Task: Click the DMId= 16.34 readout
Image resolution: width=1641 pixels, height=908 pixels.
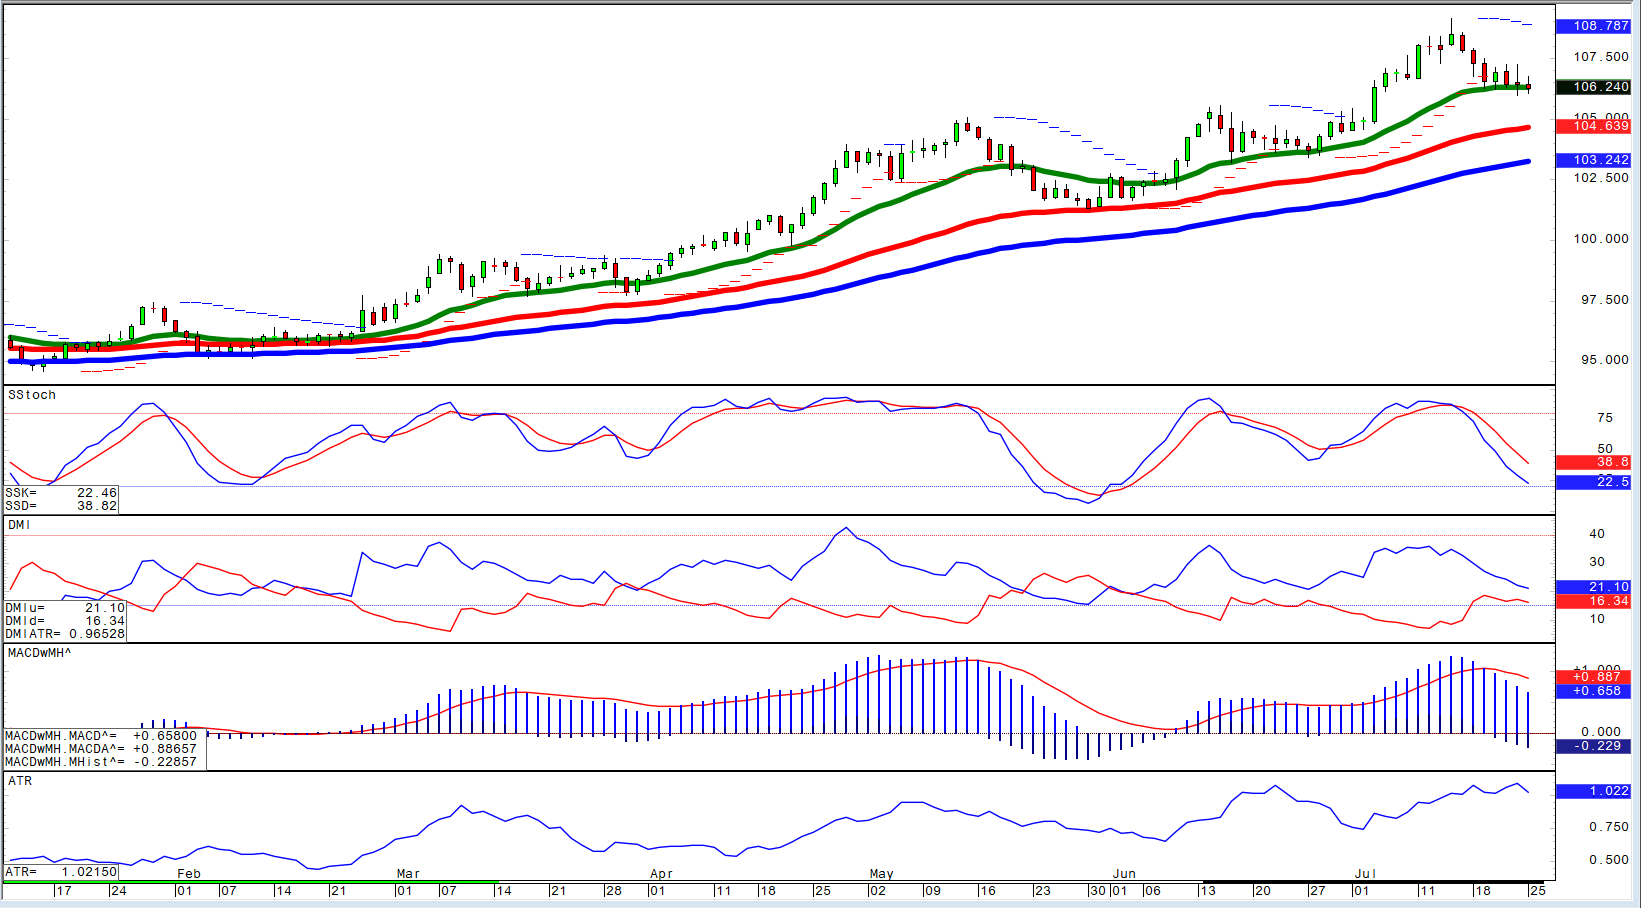Action: 65,621
